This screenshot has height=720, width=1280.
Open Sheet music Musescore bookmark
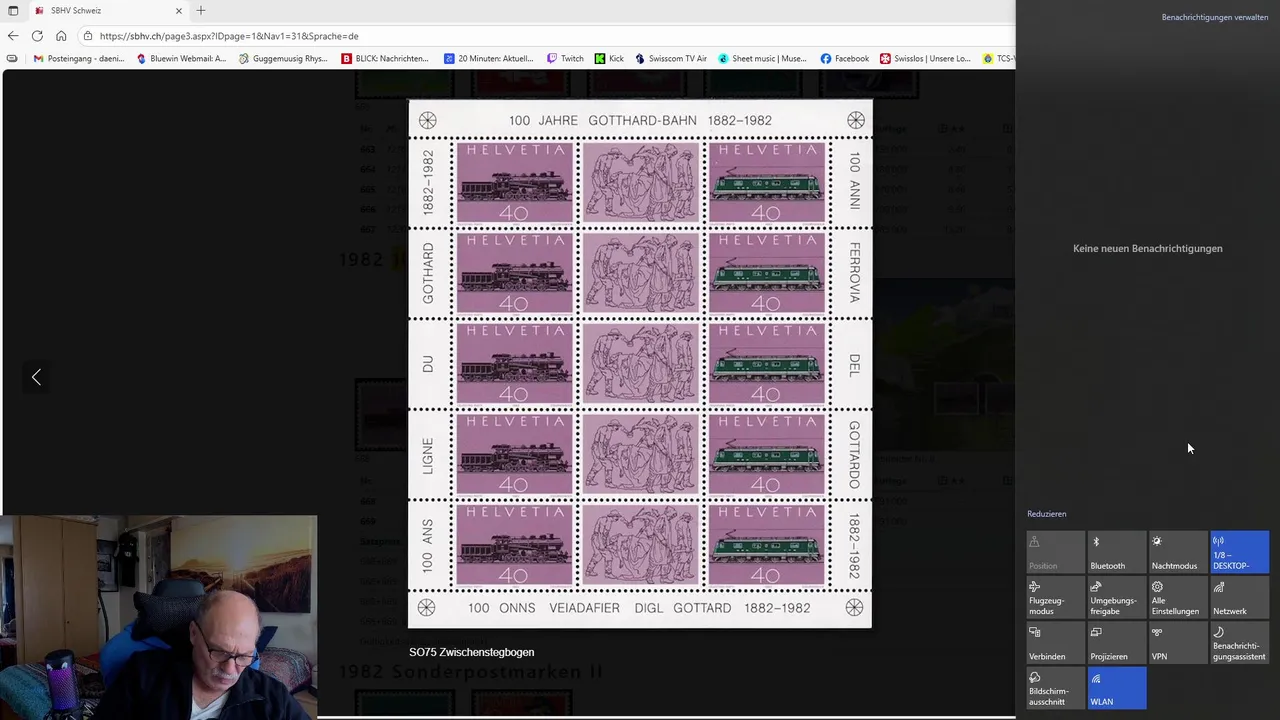pos(762,59)
